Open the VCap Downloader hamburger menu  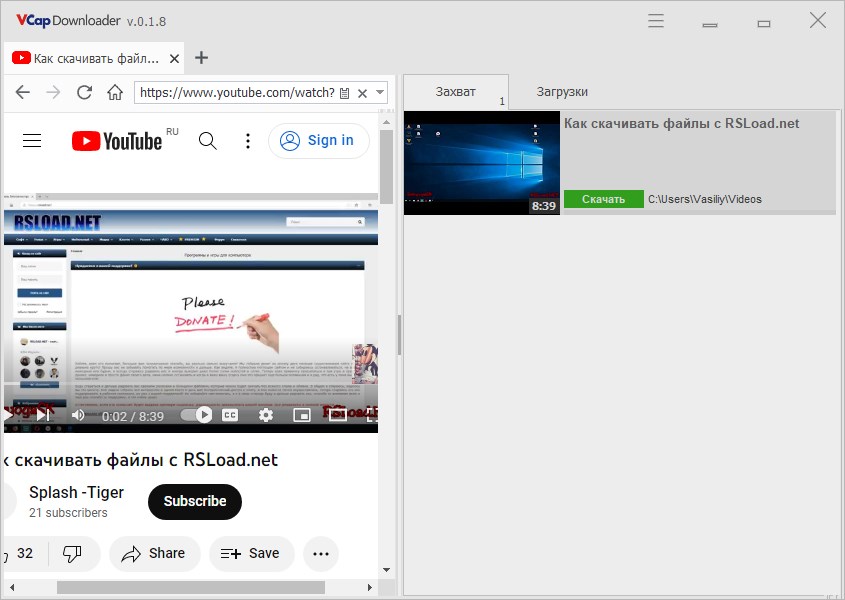point(656,20)
